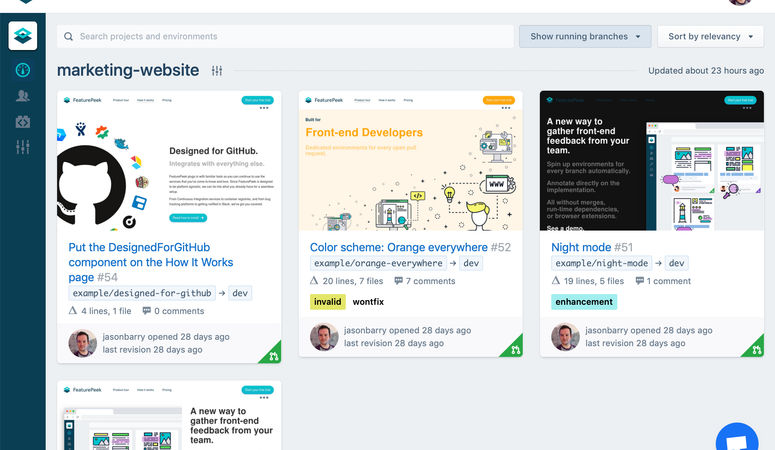
Task: Open the DesignedForGitHub pull request #54 title
Action: click(151, 262)
